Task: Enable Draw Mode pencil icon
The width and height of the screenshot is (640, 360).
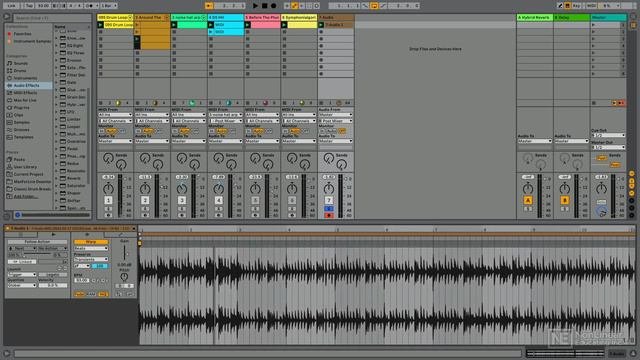Action: coord(560,6)
